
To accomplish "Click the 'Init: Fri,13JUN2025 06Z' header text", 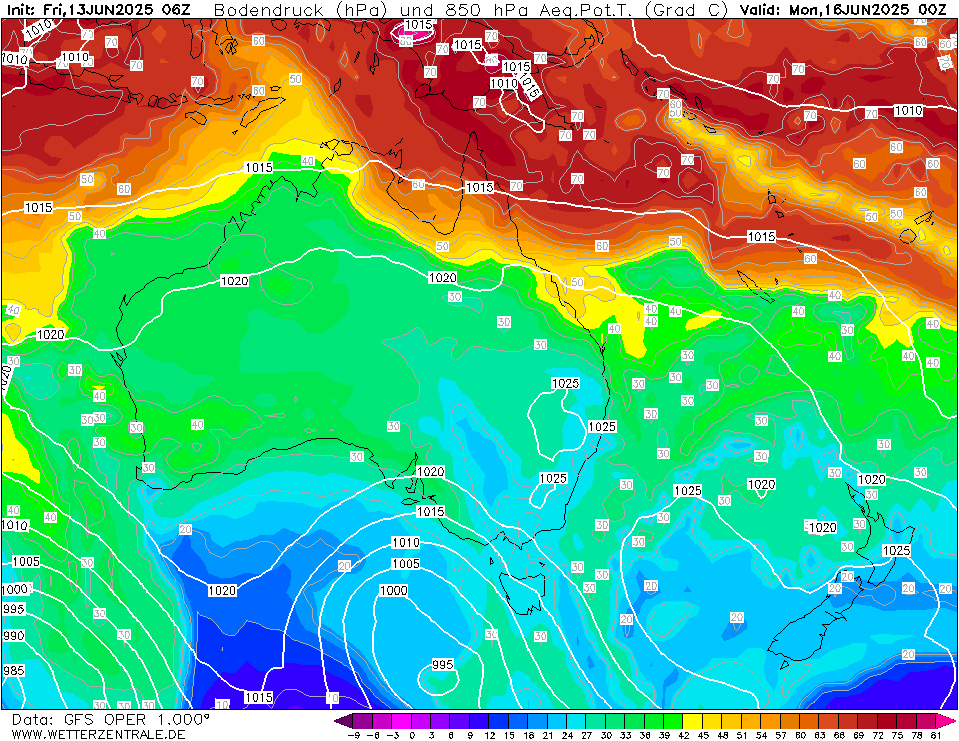I will (100, 10).
